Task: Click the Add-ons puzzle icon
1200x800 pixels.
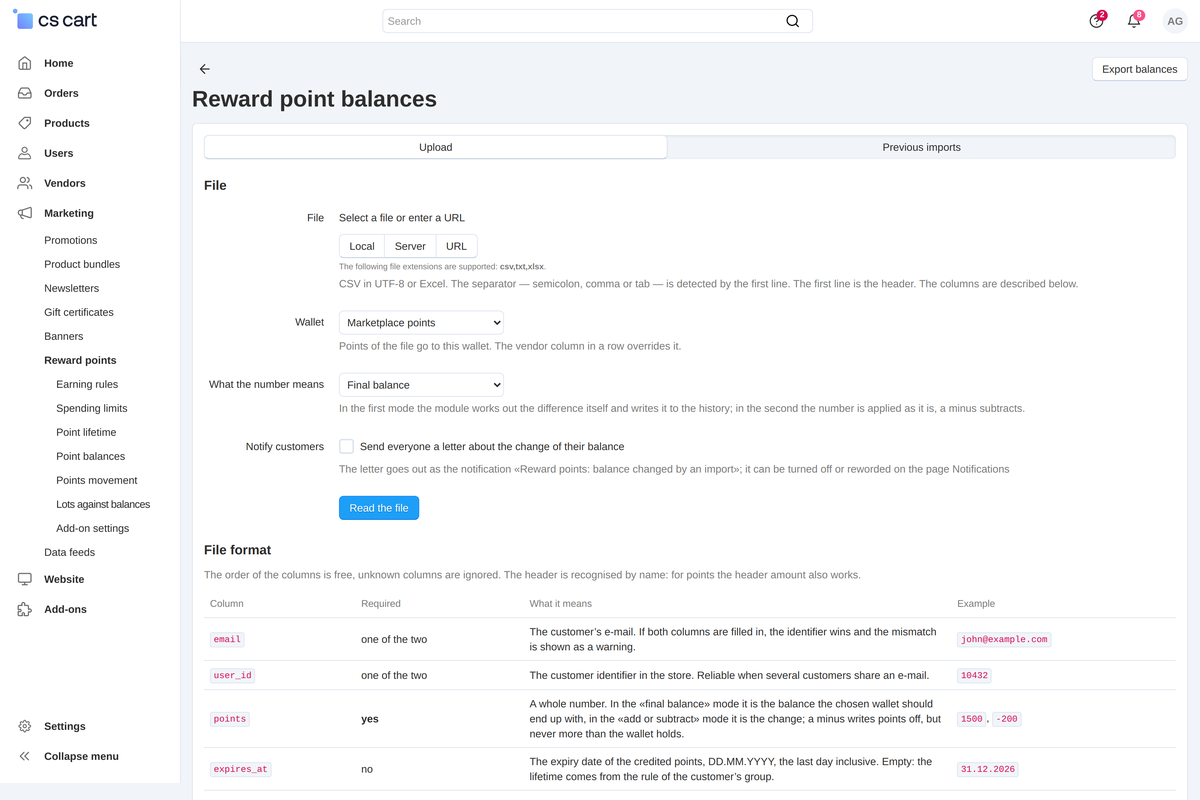Action: point(25,609)
